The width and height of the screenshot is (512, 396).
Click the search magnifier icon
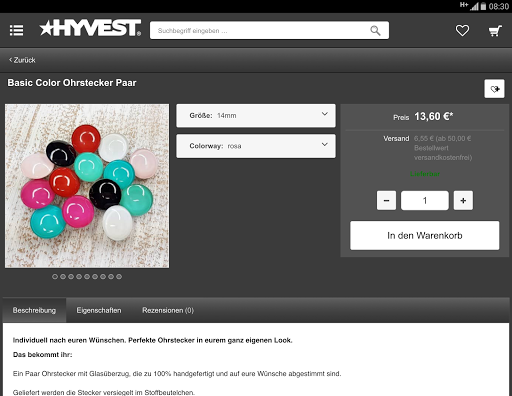point(375,31)
